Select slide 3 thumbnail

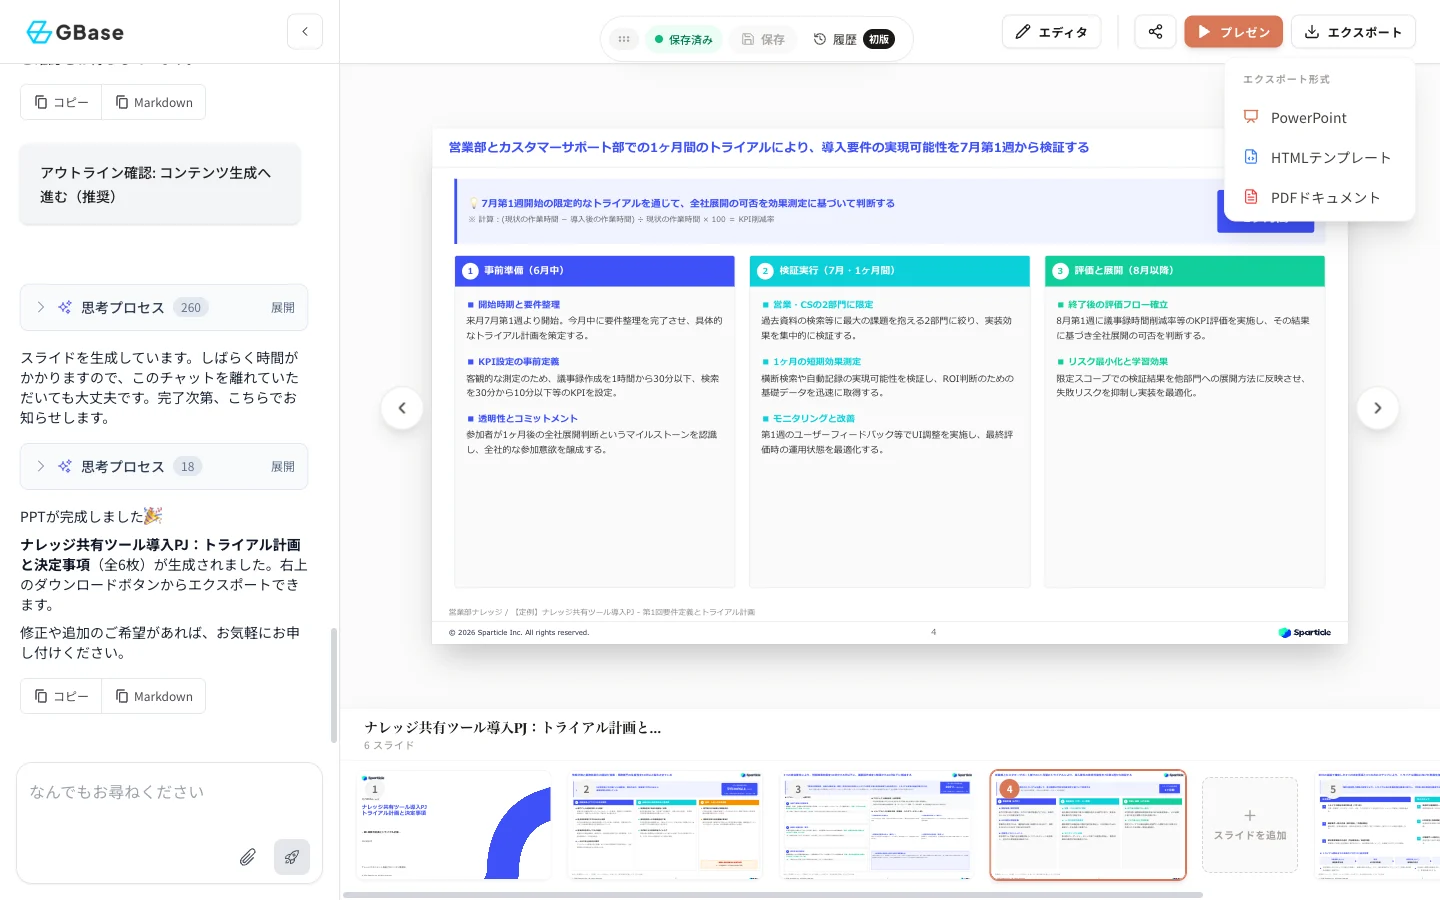click(x=877, y=825)
